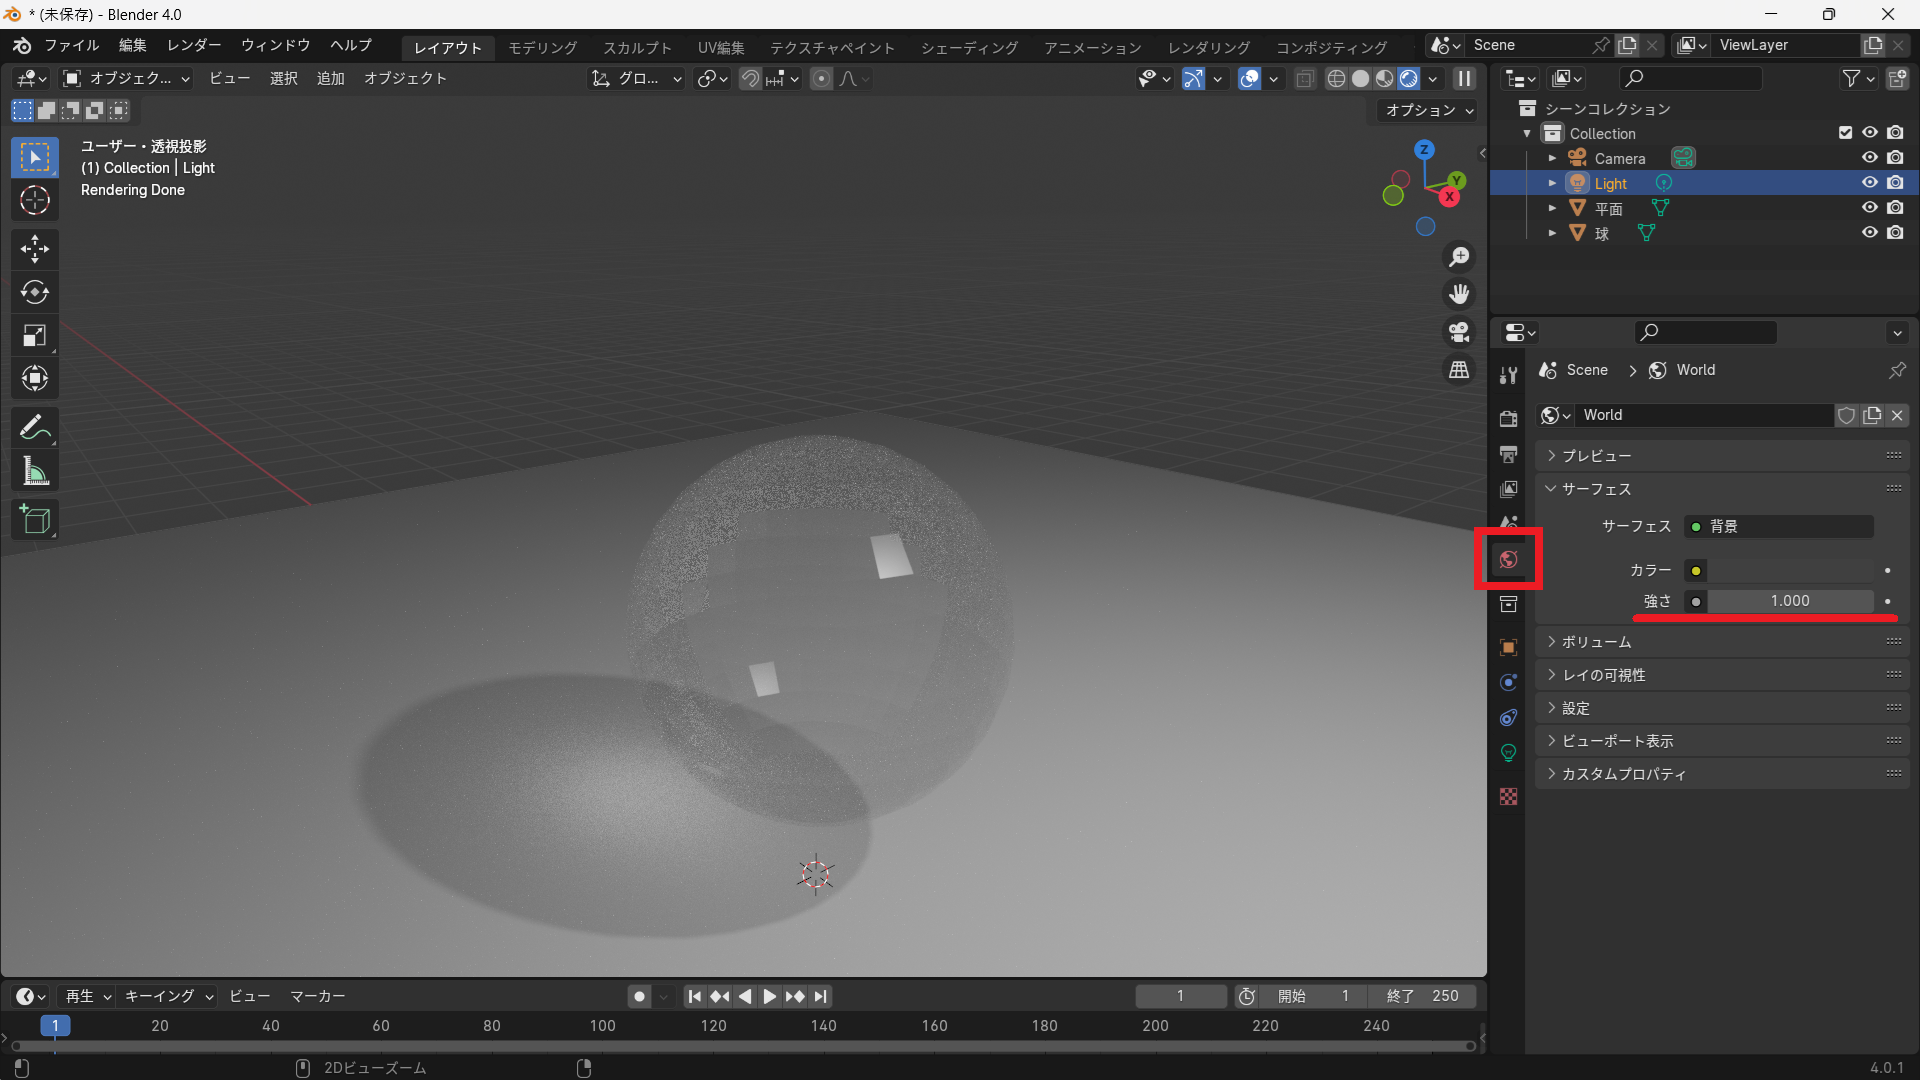The width and height of the screenshot is (1920, 1080).
Task: Open the キーイング popover
Action: 168,997
